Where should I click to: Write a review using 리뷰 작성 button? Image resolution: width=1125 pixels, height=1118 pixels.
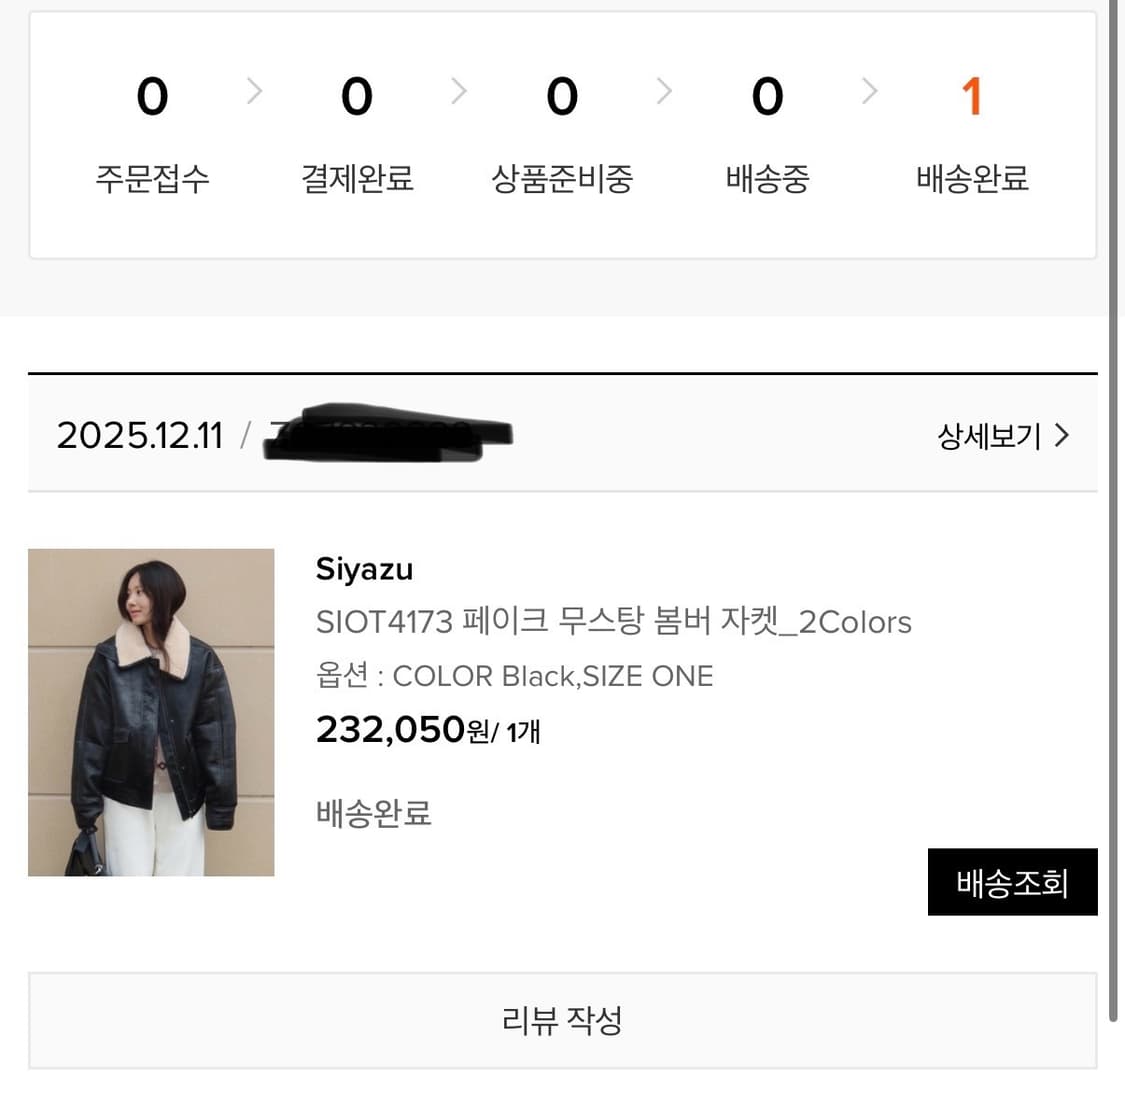562,1020
